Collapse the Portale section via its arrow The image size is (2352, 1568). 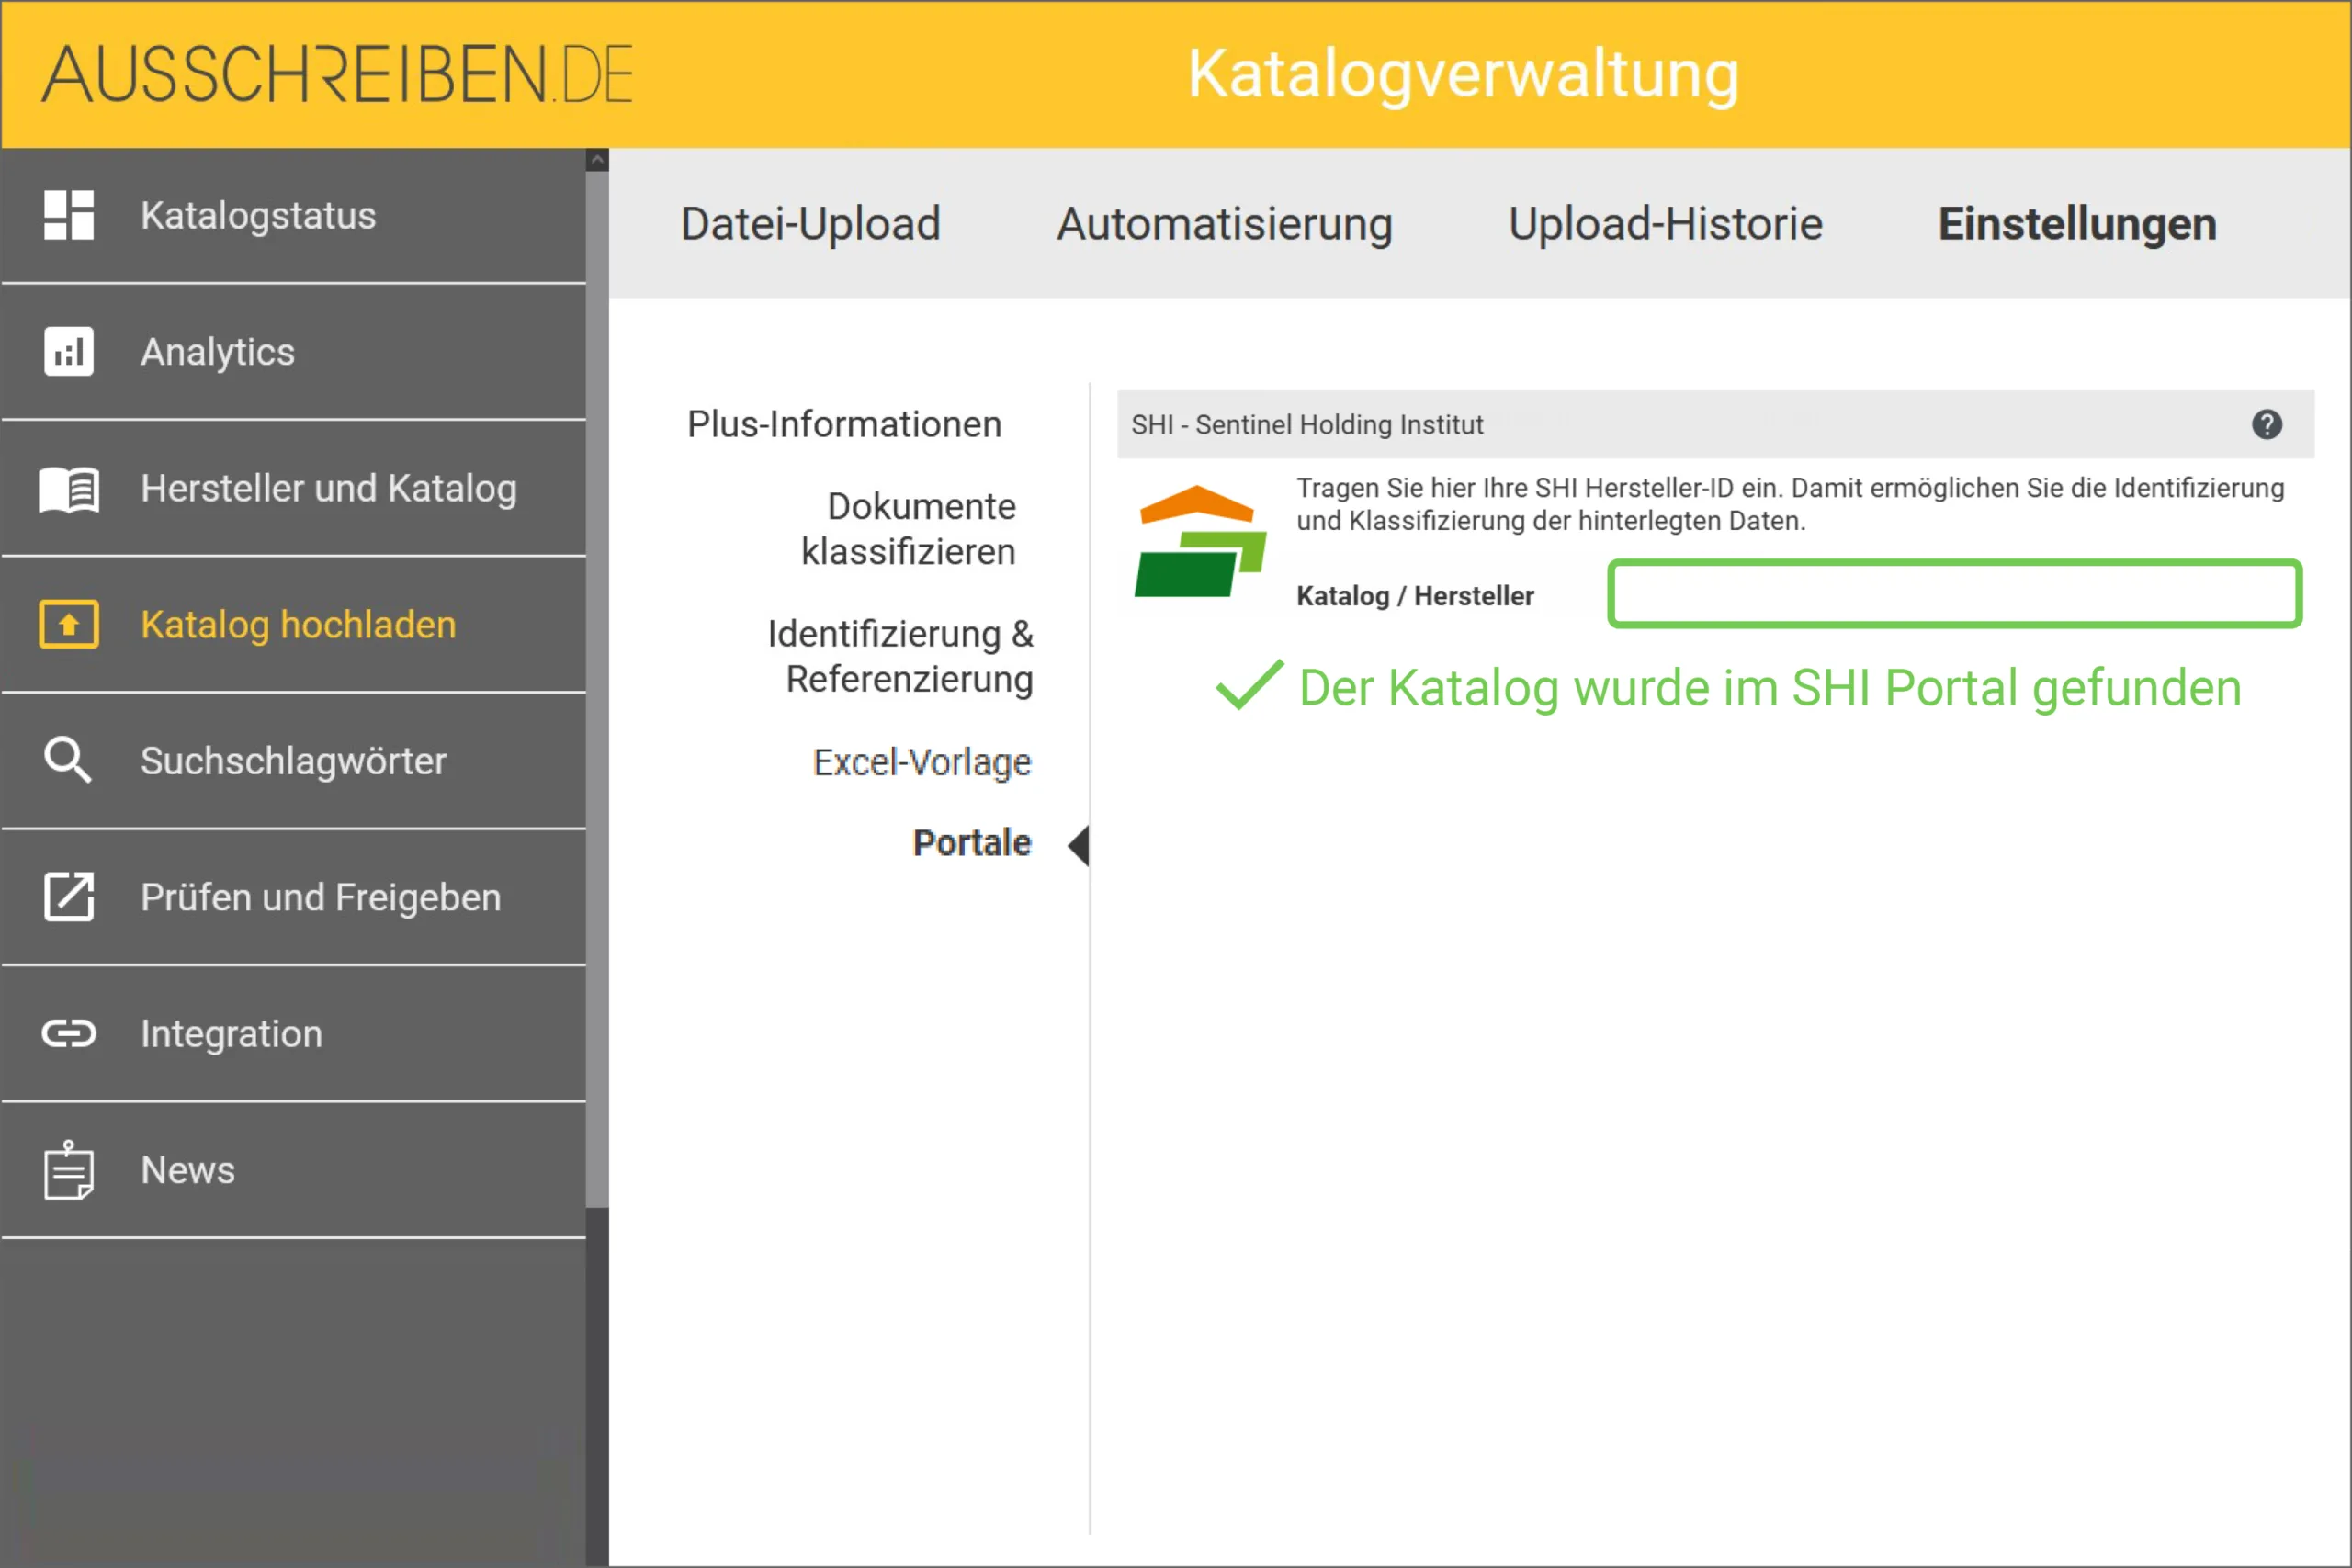(1080, 845)
